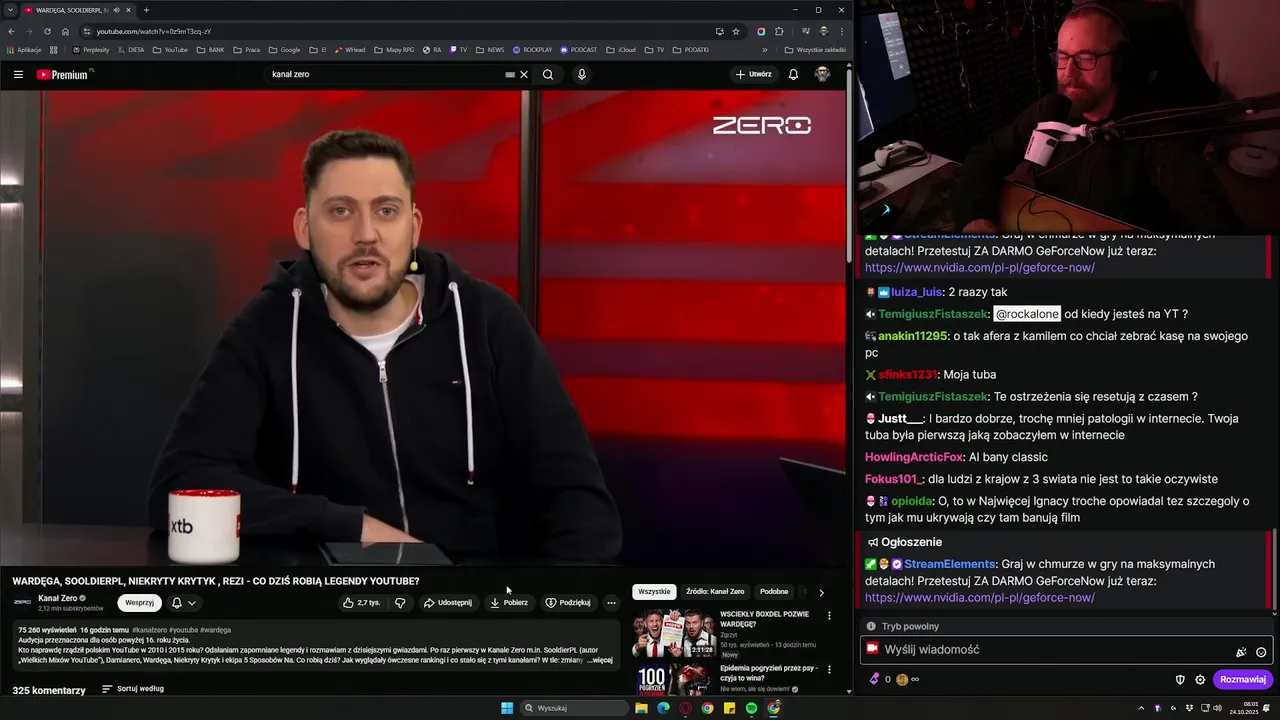Open the channel points bits icon
1280x720 pixels.
(874, 679)
